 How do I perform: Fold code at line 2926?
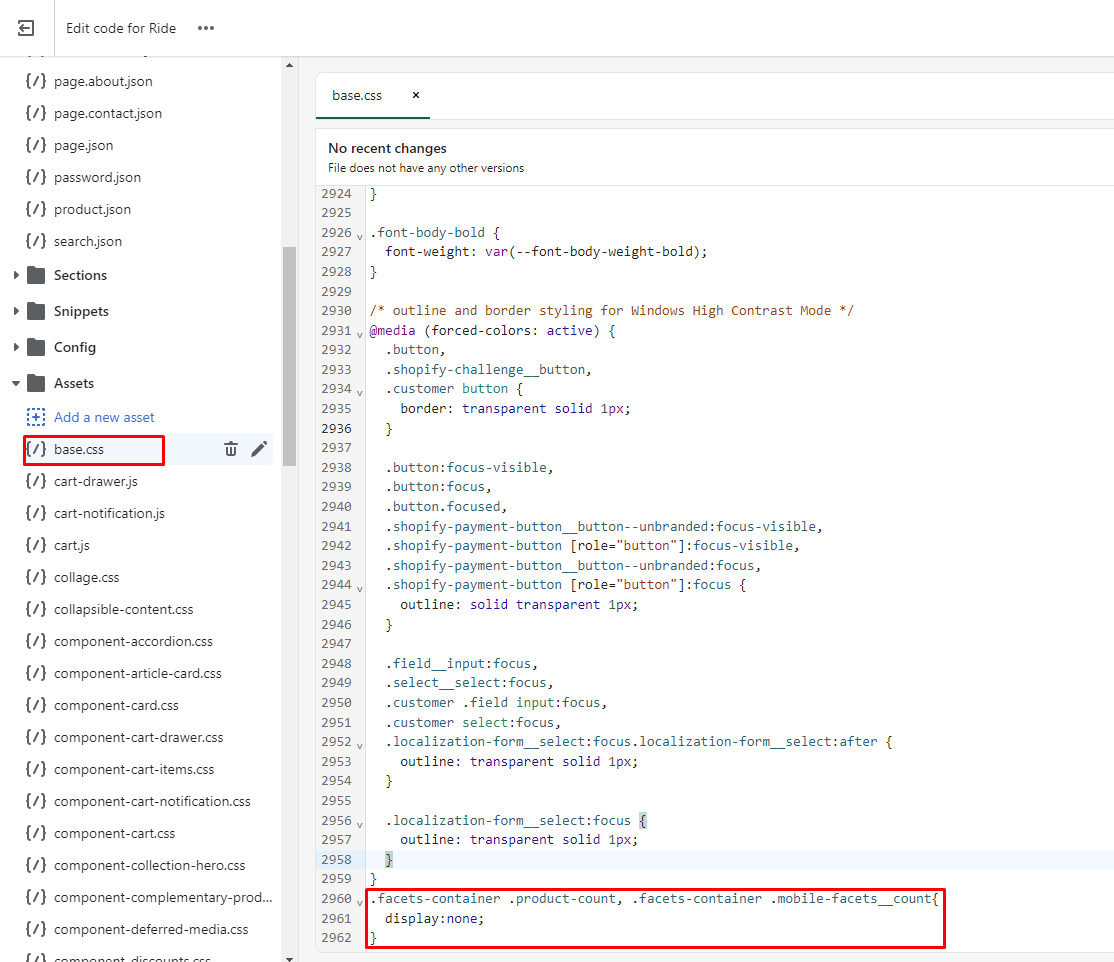[x=359, y=235]
